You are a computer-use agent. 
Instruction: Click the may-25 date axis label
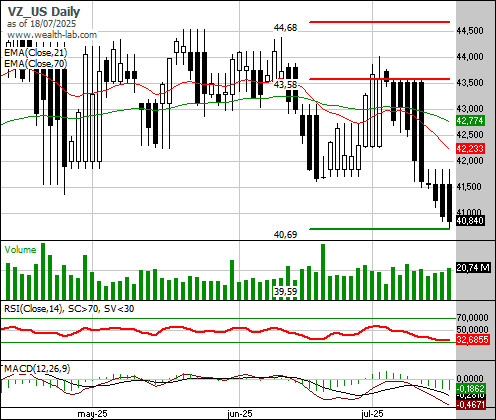tap(92, 414)
